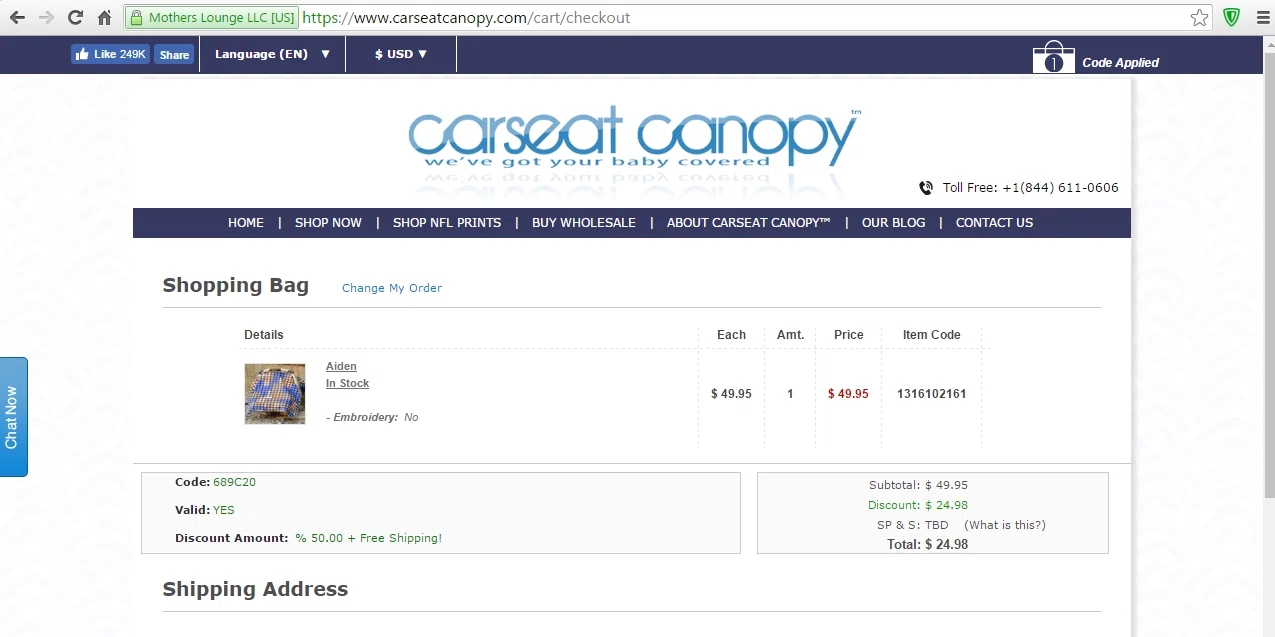Screen dimensions: 1275x637
Task: Open the Aiden product name link
Action: pos(341,366)
